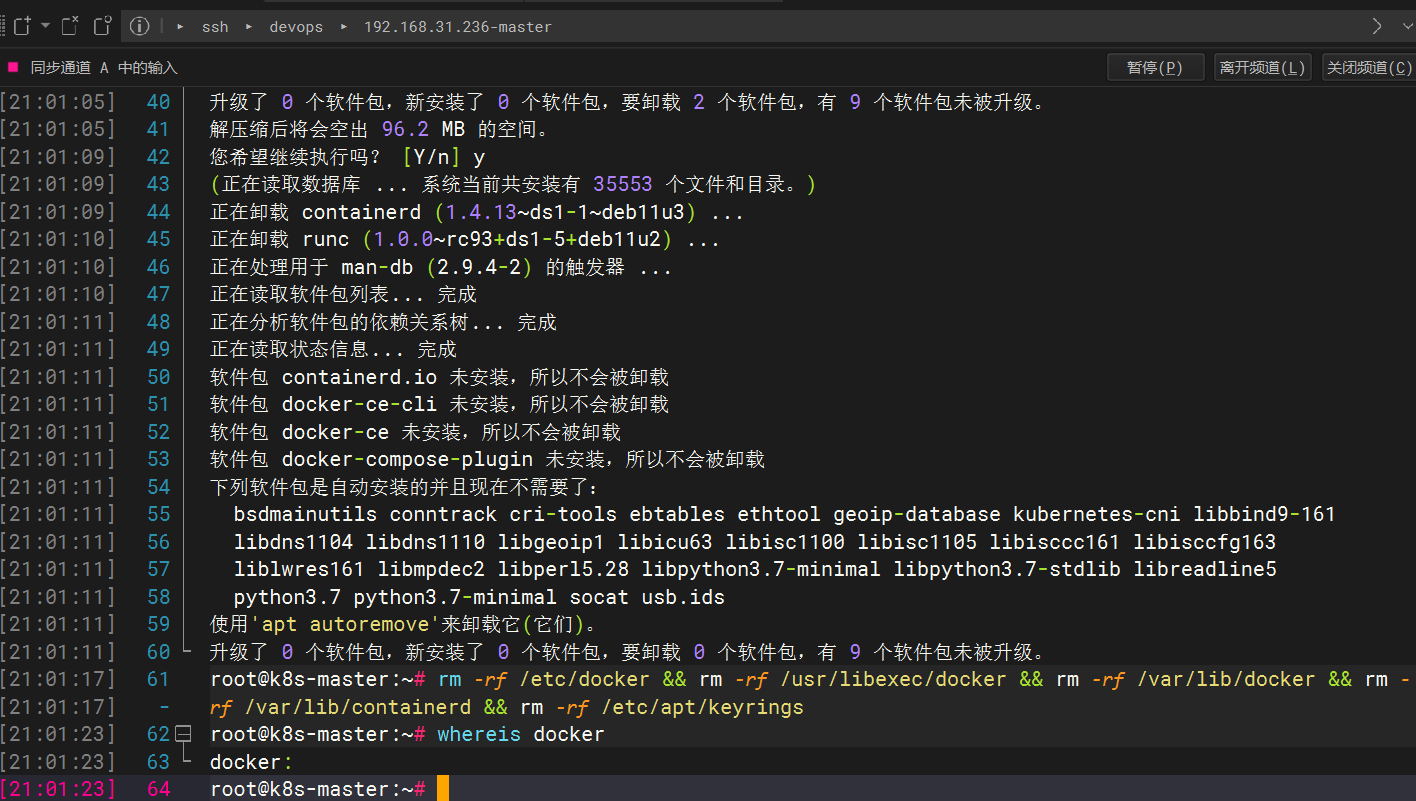Click the [21:01:17] timestamp on line 61
Image resolution: width=1416 pixels, height=801 pixels.
[59, 679]
